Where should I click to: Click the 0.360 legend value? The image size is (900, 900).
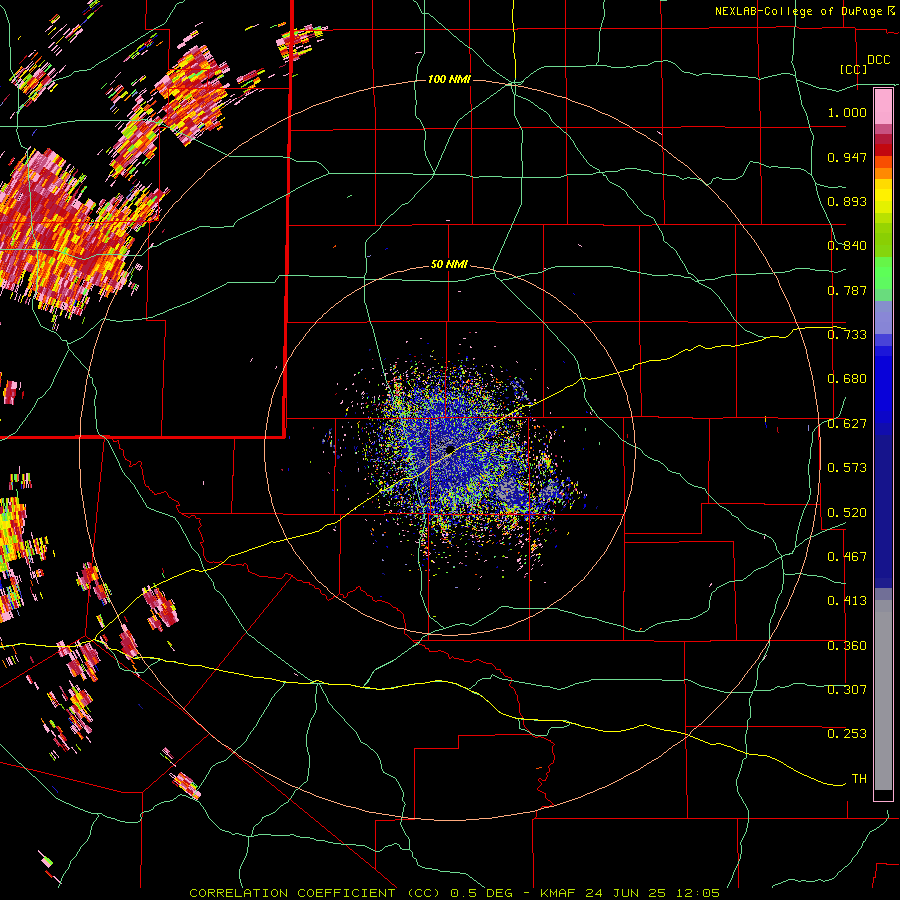coord(847,646)
